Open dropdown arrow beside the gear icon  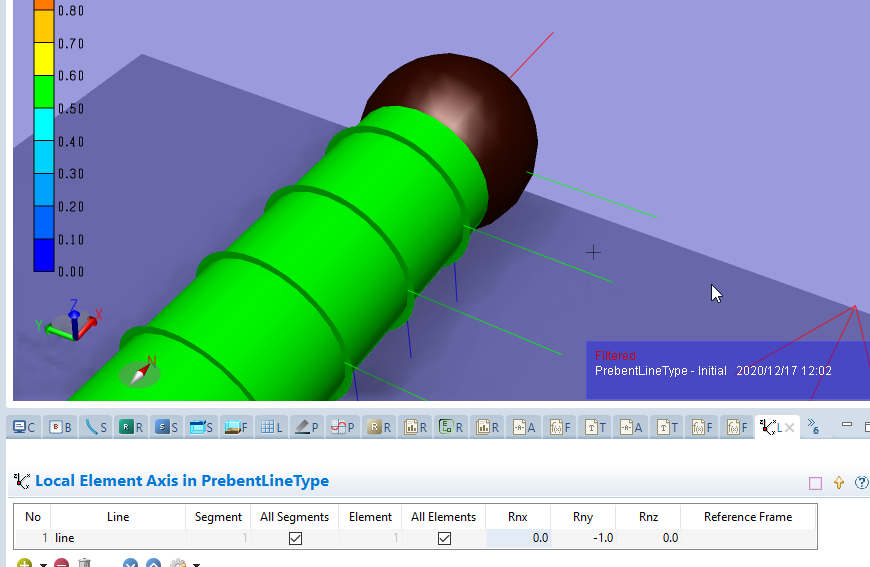tap(196, 564)
